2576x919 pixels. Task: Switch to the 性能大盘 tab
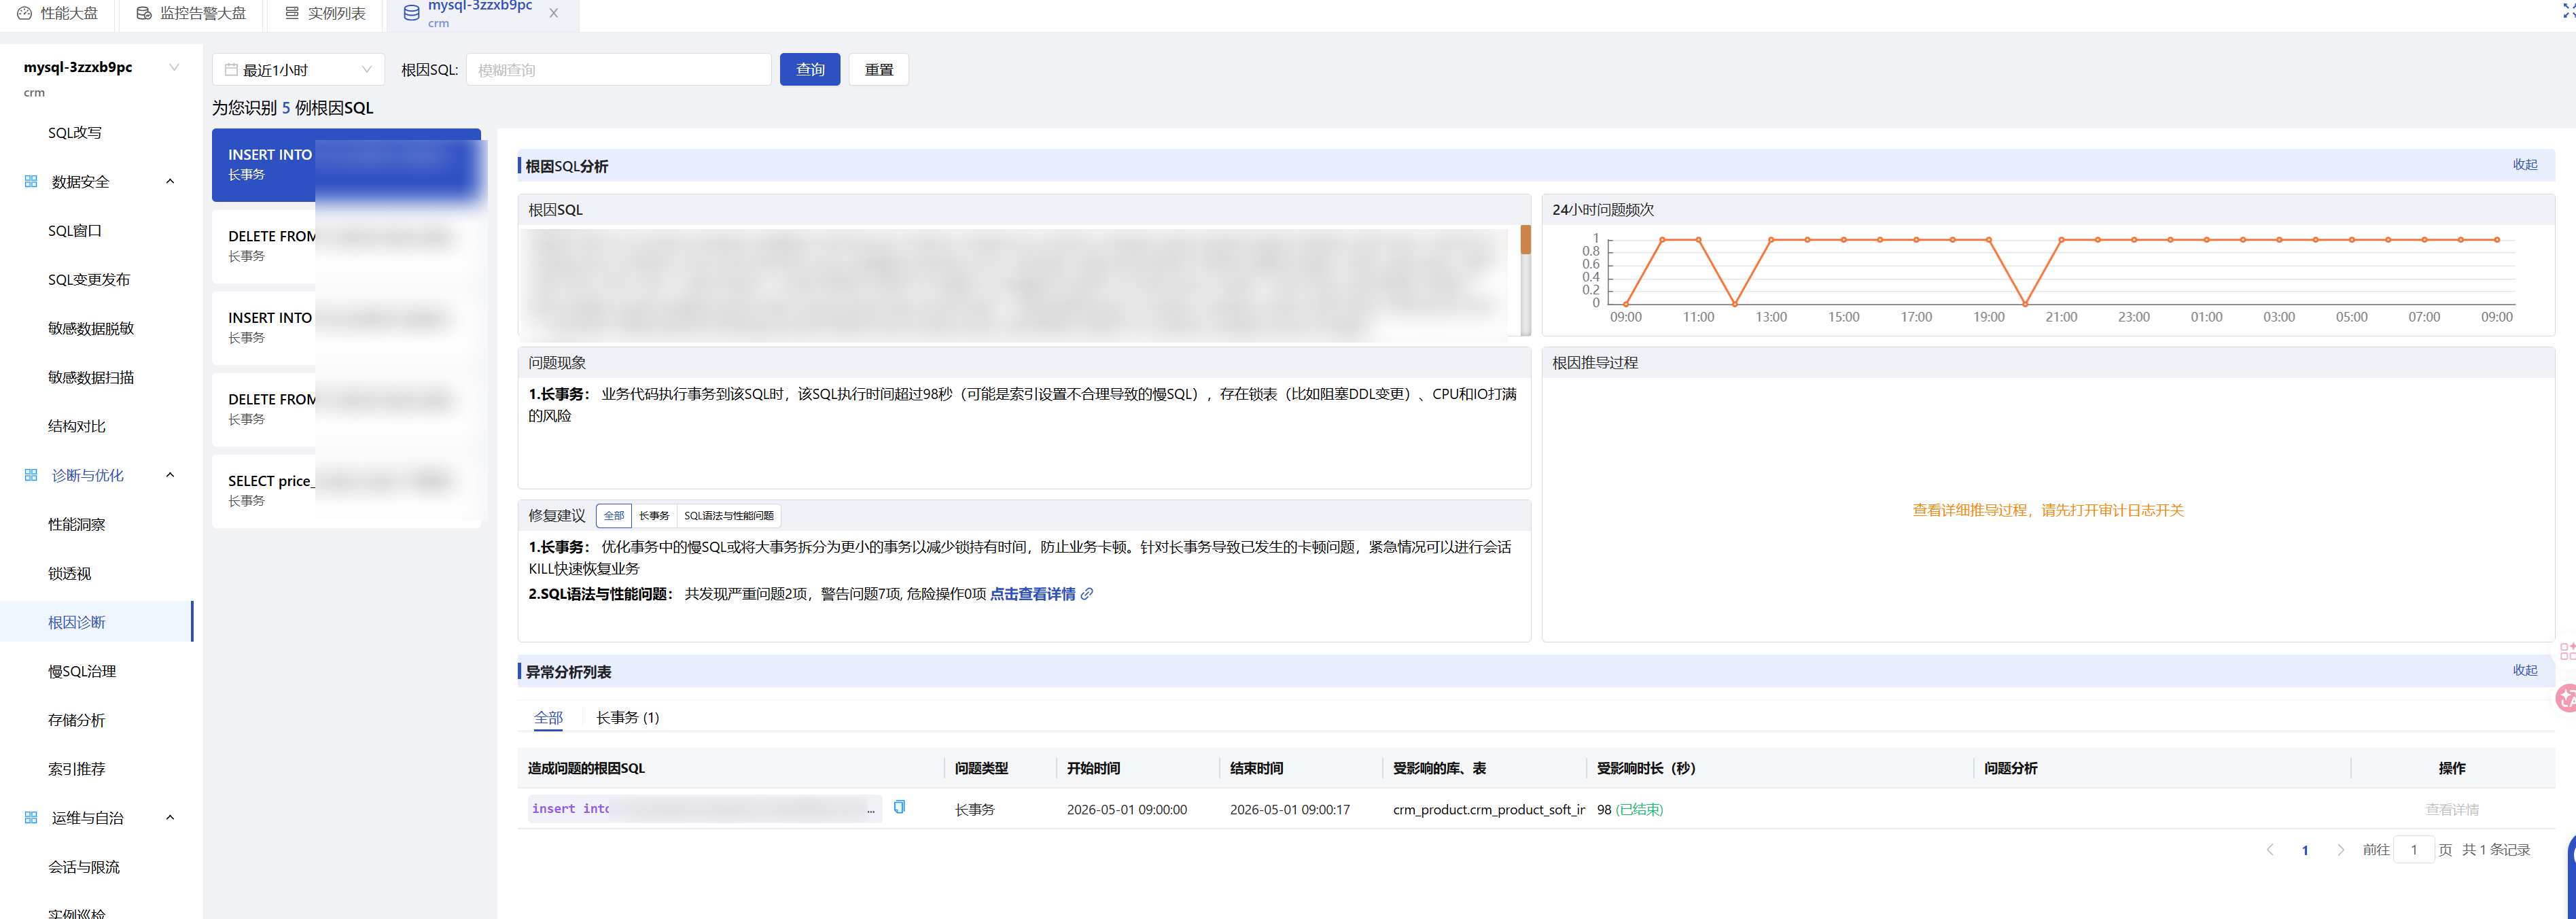click(58, 13)
